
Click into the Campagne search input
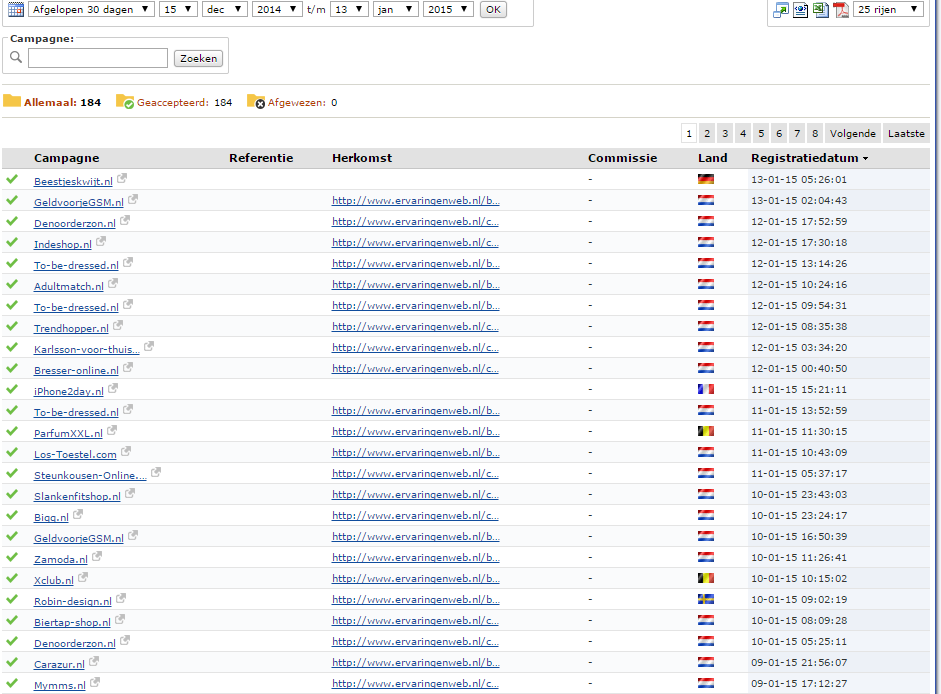(98, 58)
